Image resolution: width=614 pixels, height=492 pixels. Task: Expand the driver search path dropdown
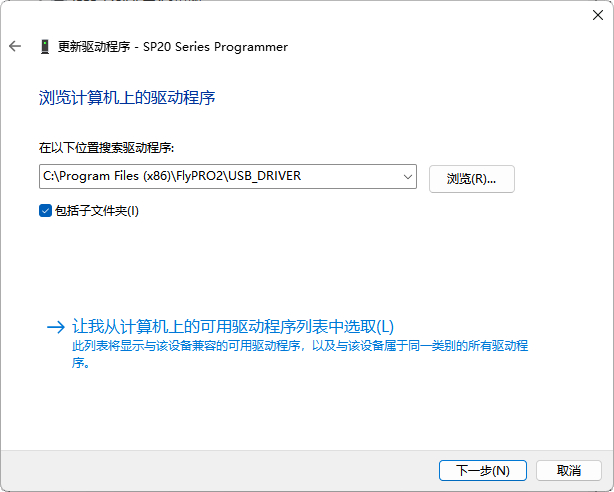(x=407, y=177)
